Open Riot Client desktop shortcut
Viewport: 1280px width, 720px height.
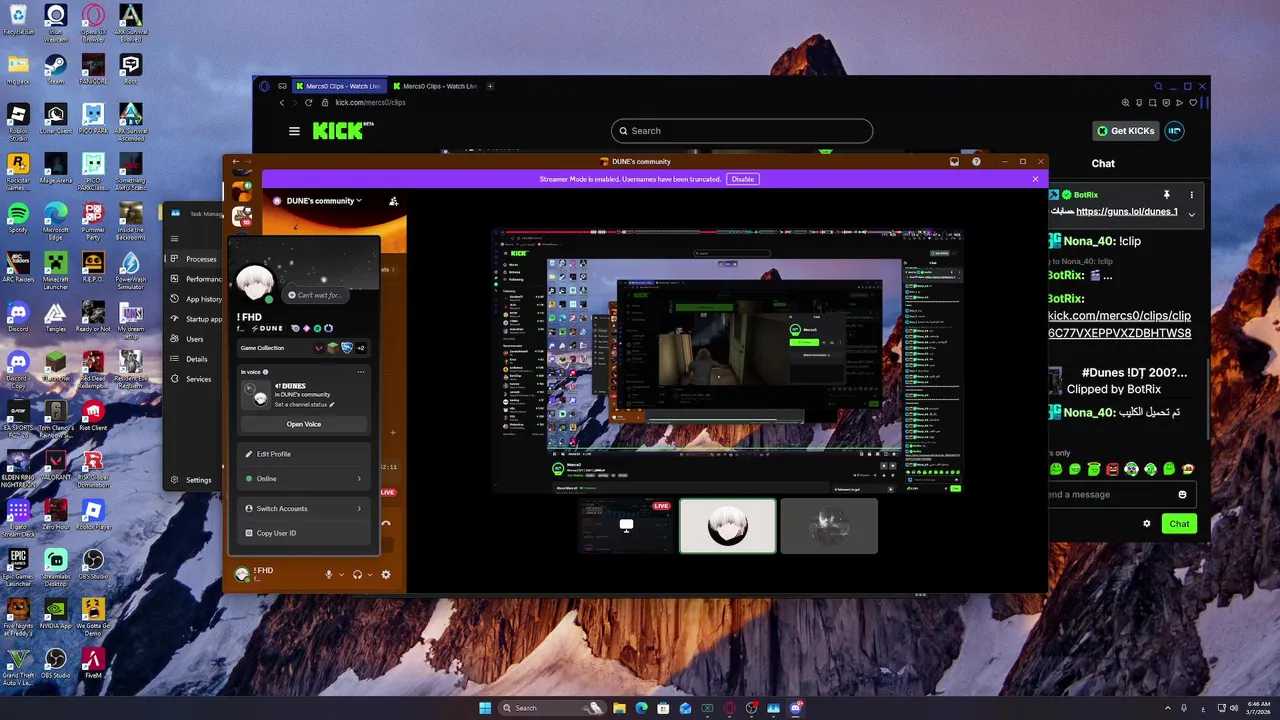[x=93, y=418]
